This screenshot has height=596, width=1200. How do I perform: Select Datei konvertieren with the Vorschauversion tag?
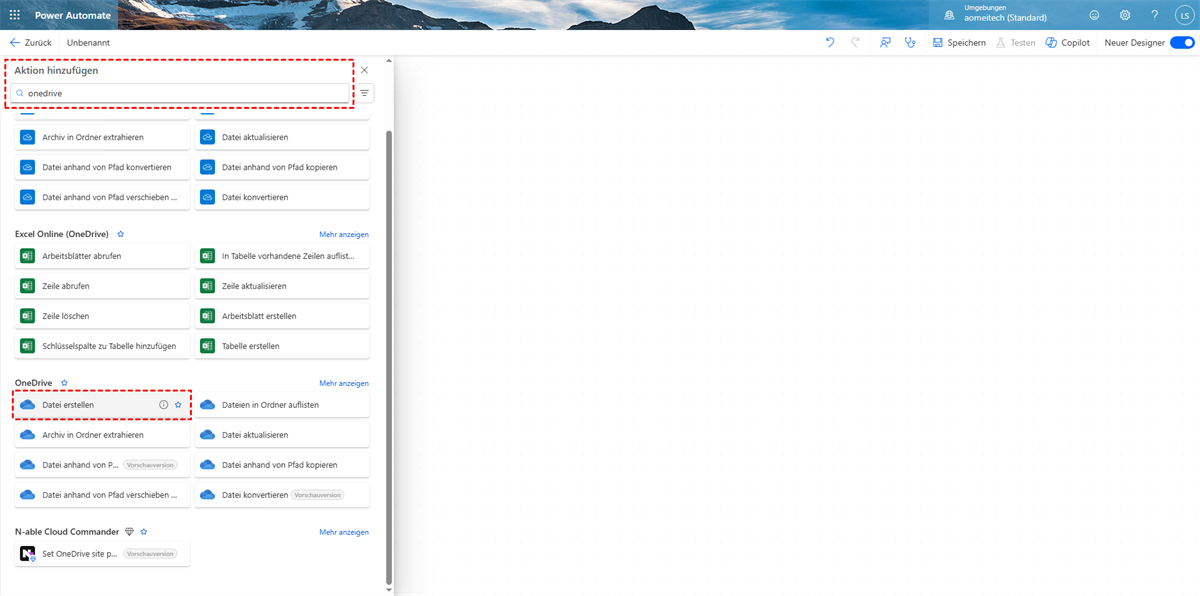[282, 495]
